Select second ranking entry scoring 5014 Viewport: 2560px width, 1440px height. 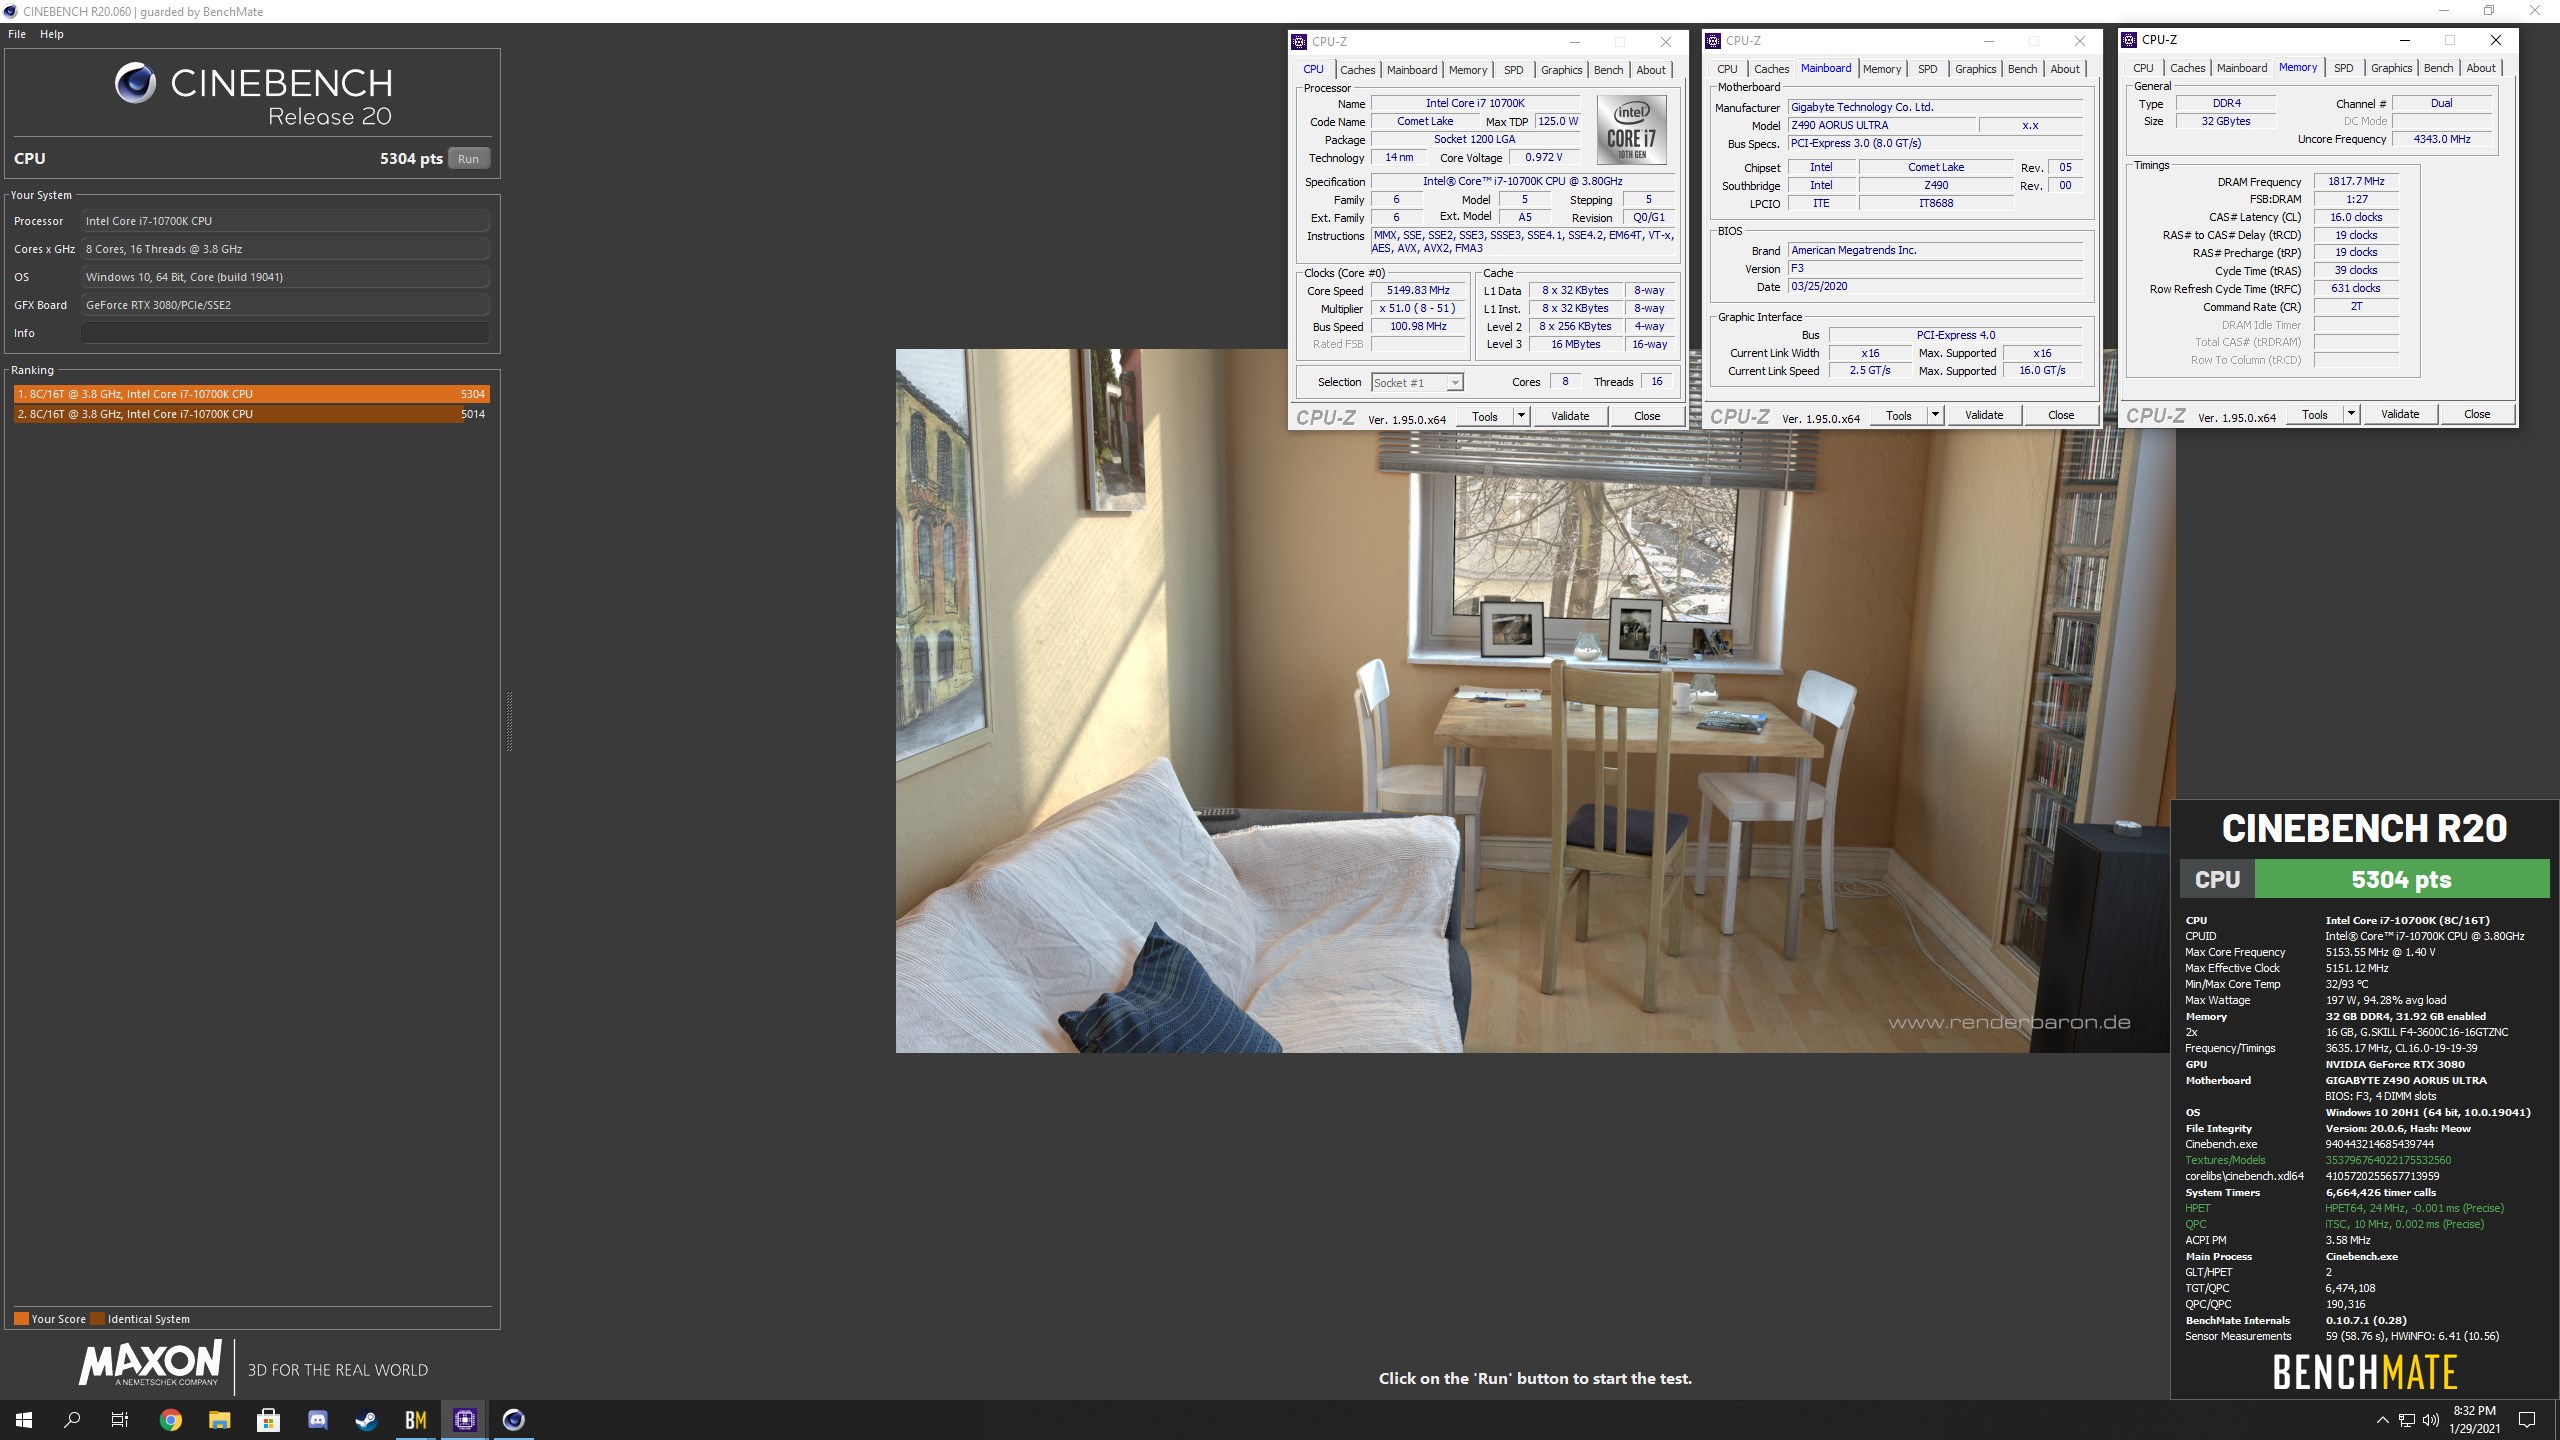pos(251,414)
